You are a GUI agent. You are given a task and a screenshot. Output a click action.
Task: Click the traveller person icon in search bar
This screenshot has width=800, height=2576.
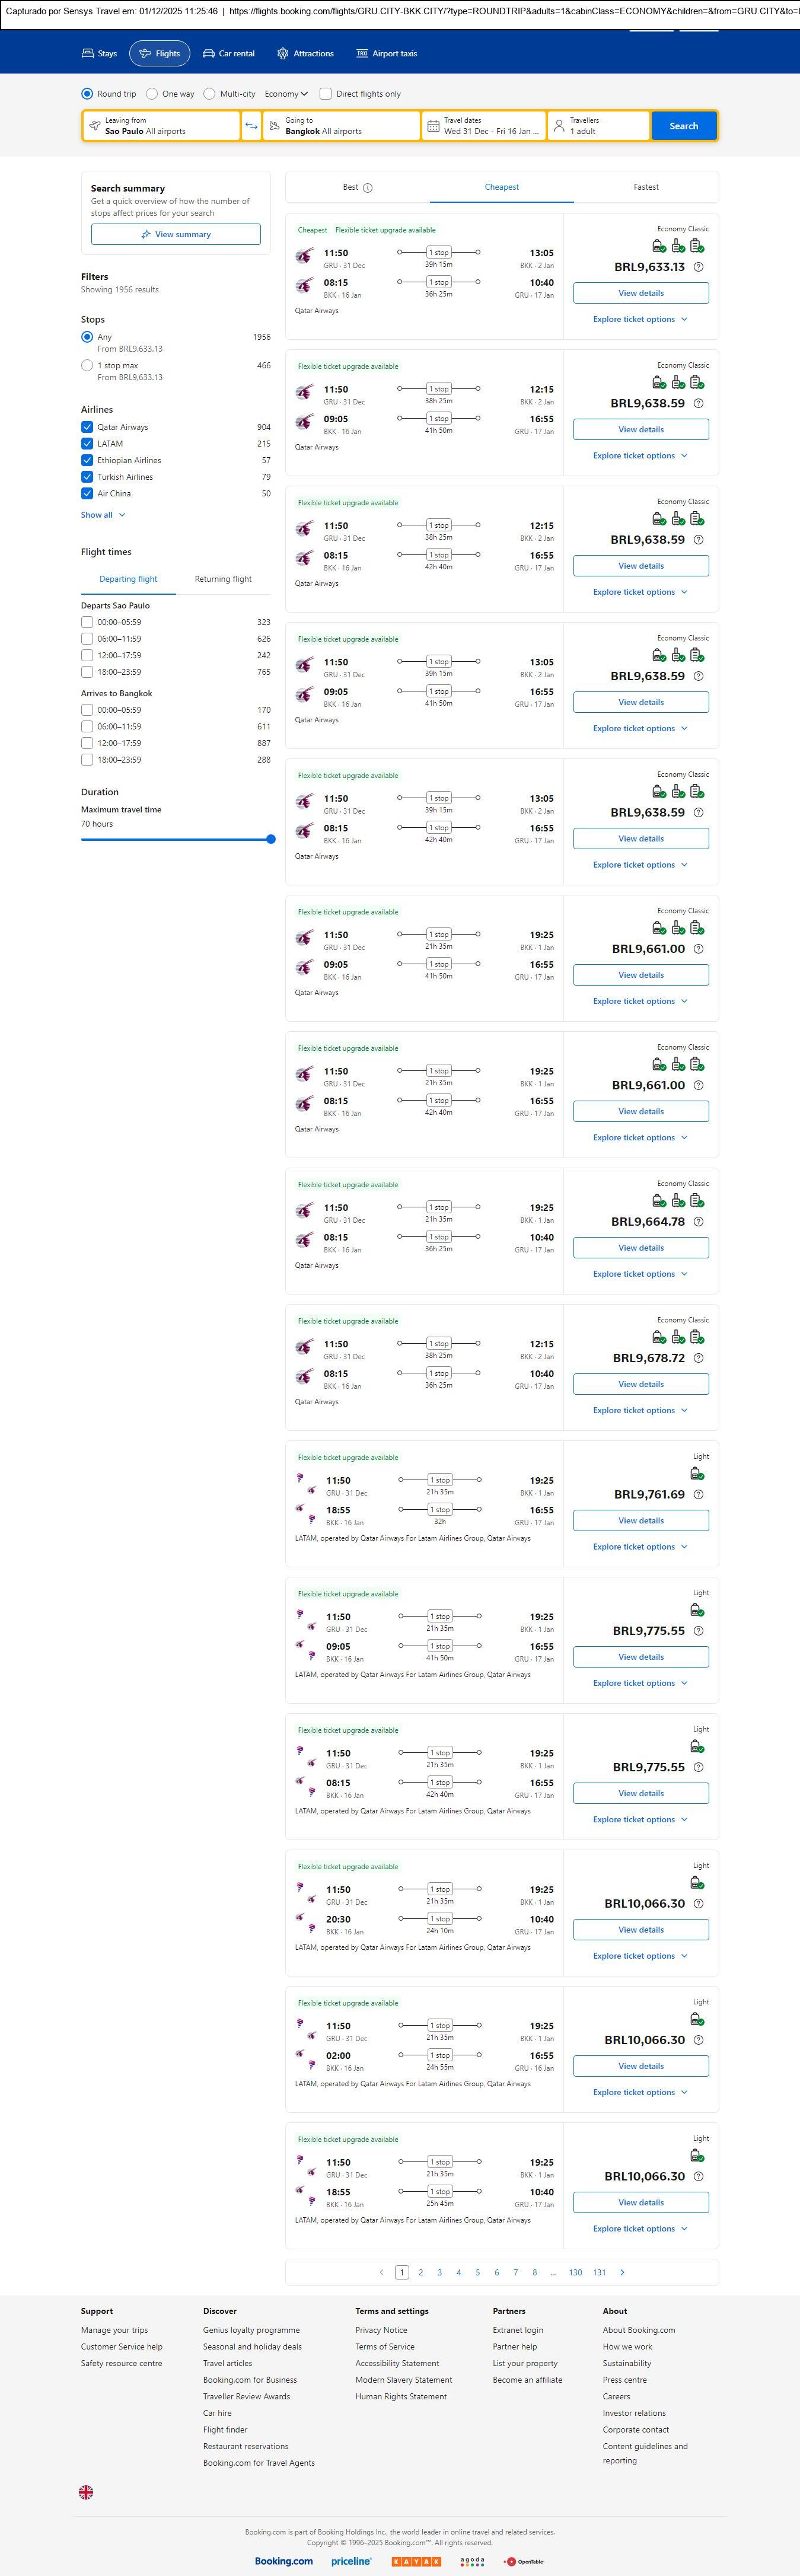[559, 126]
